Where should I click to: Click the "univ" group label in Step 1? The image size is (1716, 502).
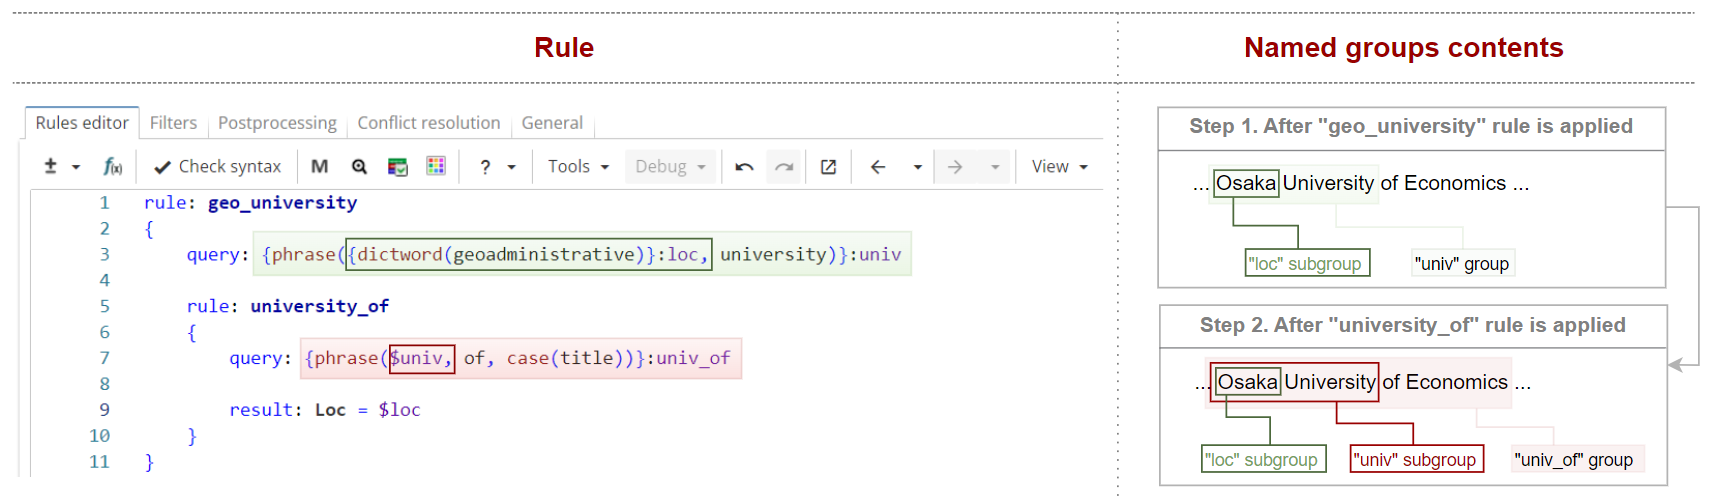click(x=1461, y=263)
